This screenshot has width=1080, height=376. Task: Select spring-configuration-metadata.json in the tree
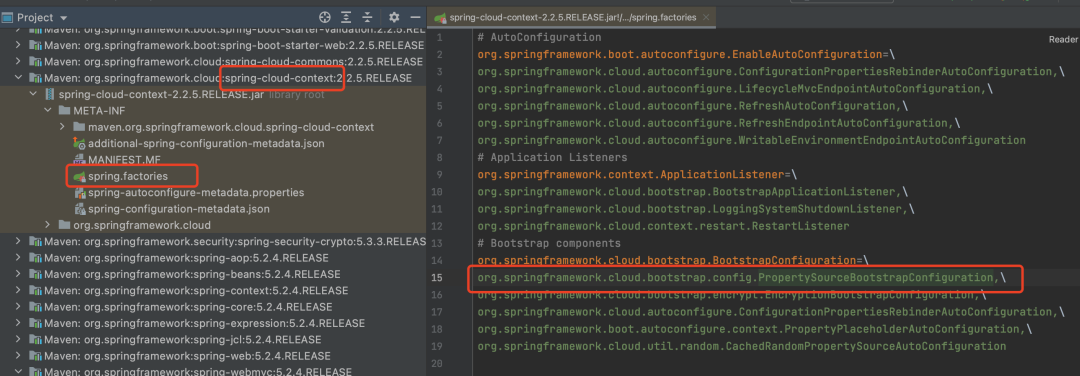(178, 209)
